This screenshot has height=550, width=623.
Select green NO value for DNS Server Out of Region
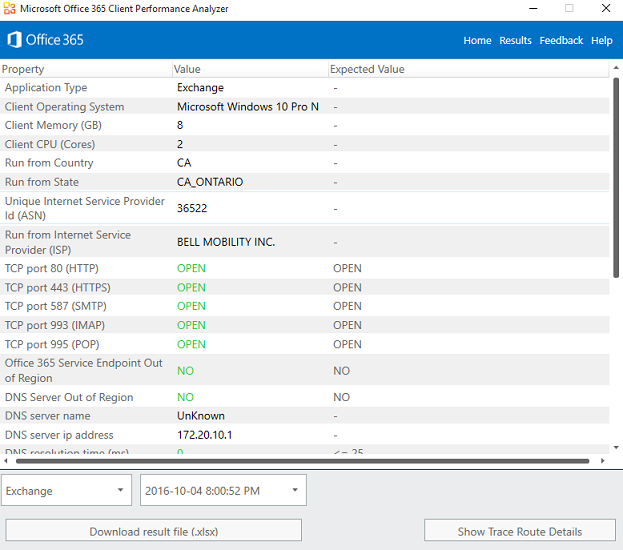(185, 397)
